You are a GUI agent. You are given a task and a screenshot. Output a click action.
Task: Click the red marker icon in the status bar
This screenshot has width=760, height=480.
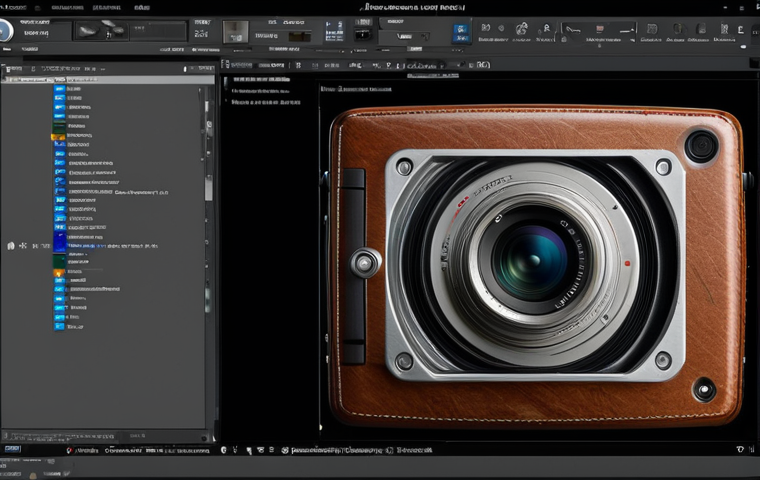(69, 450)
